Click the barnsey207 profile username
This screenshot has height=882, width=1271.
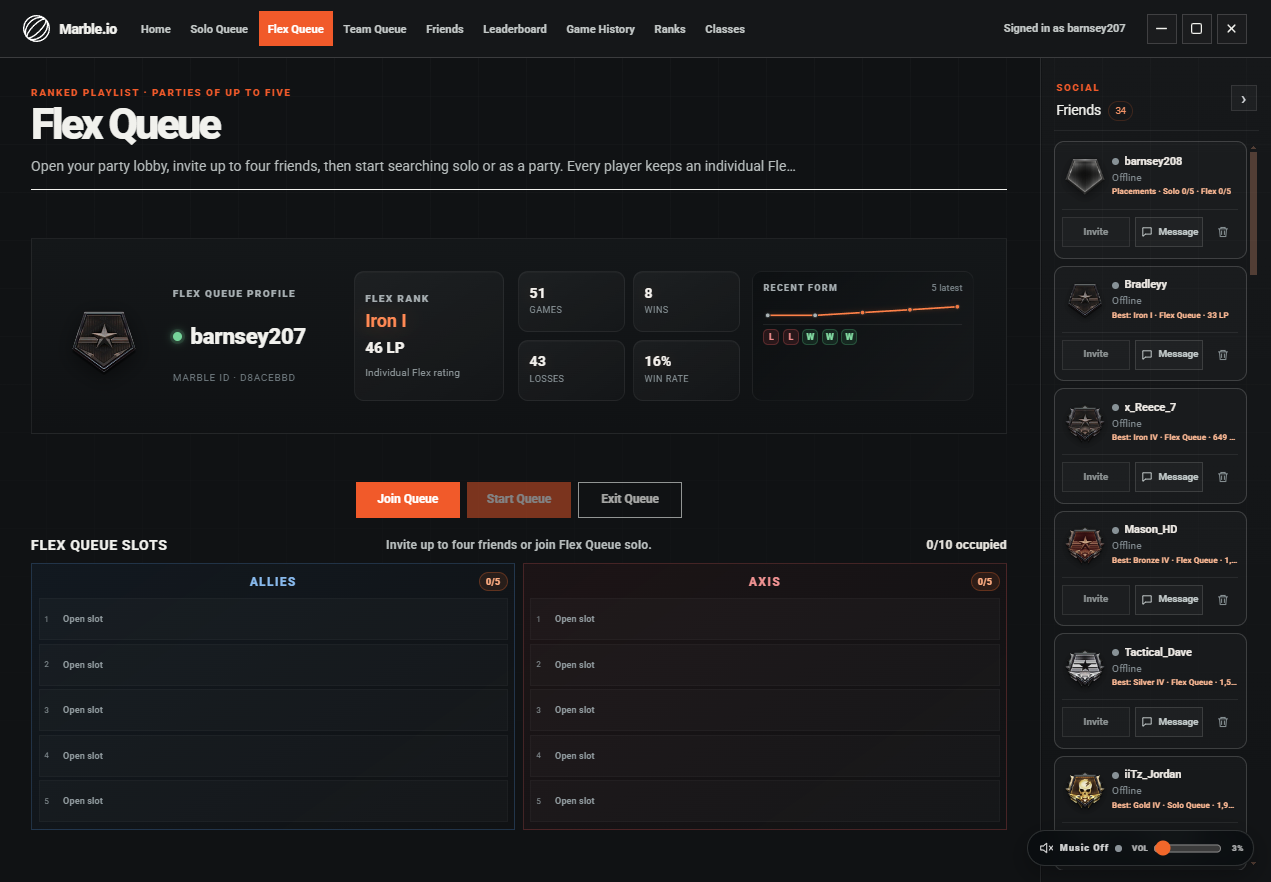(248, 337)
